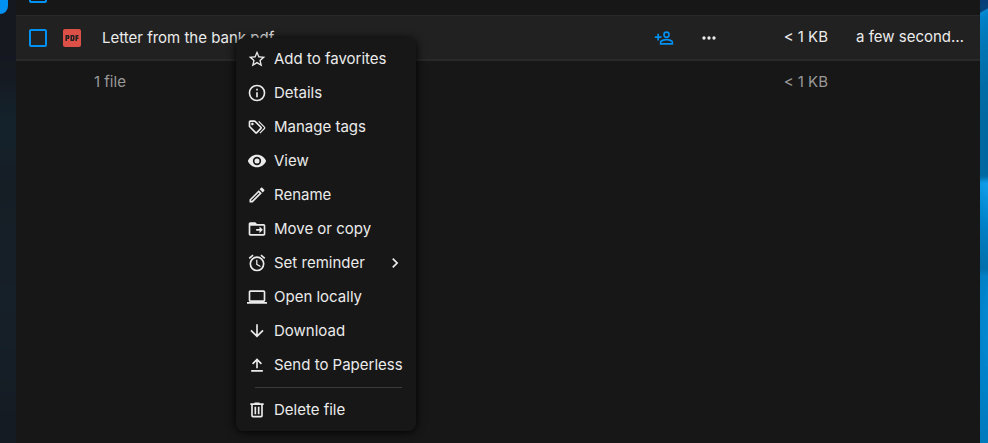Select Rename in the menu

click(x=326, y=195)
